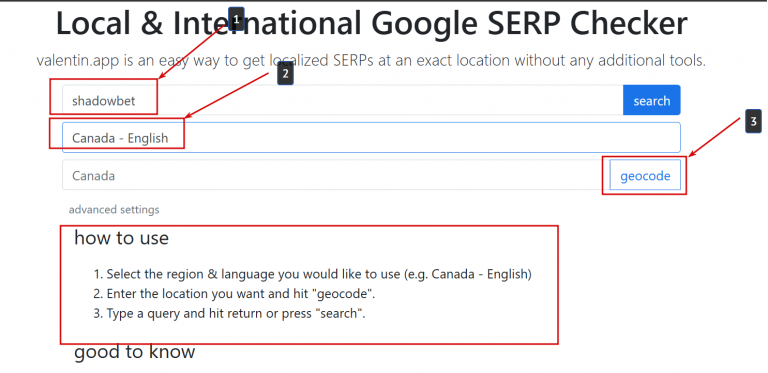768x373 pixels.
Task: Select the step one text about region & language
Action: (x=319, y=274)
